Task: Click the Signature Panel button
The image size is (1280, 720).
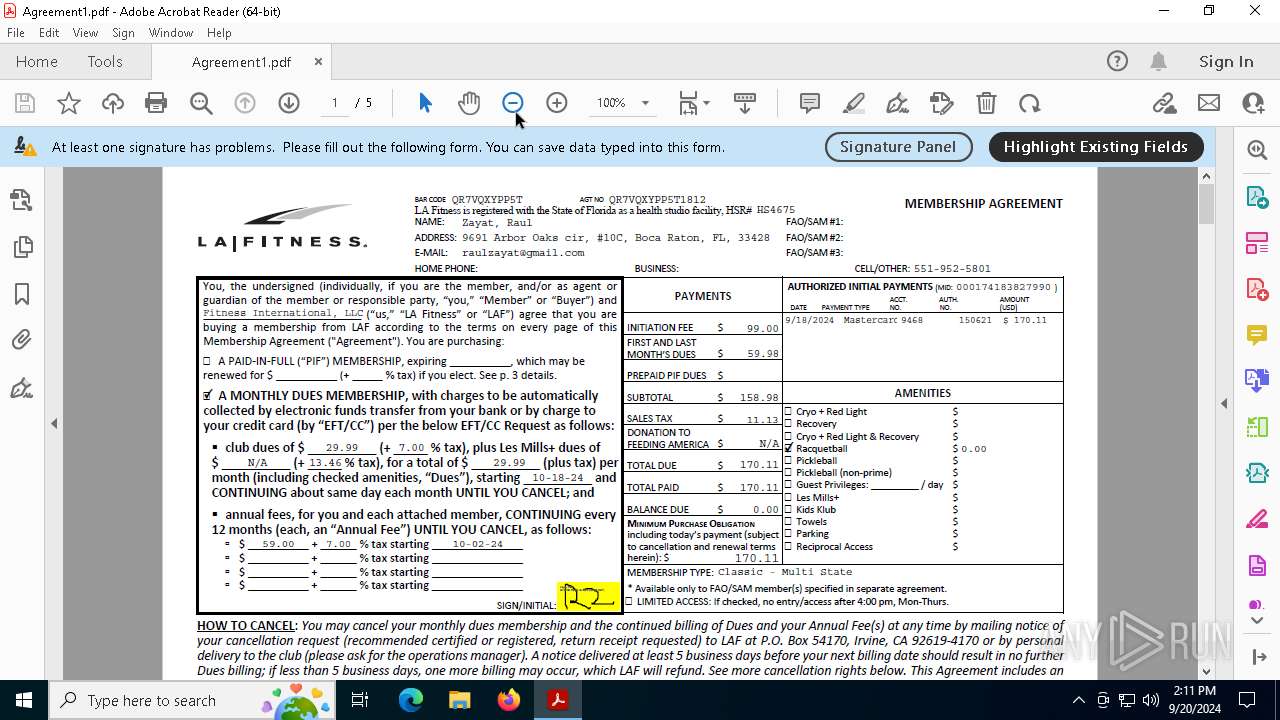Action: pos(898,147)
